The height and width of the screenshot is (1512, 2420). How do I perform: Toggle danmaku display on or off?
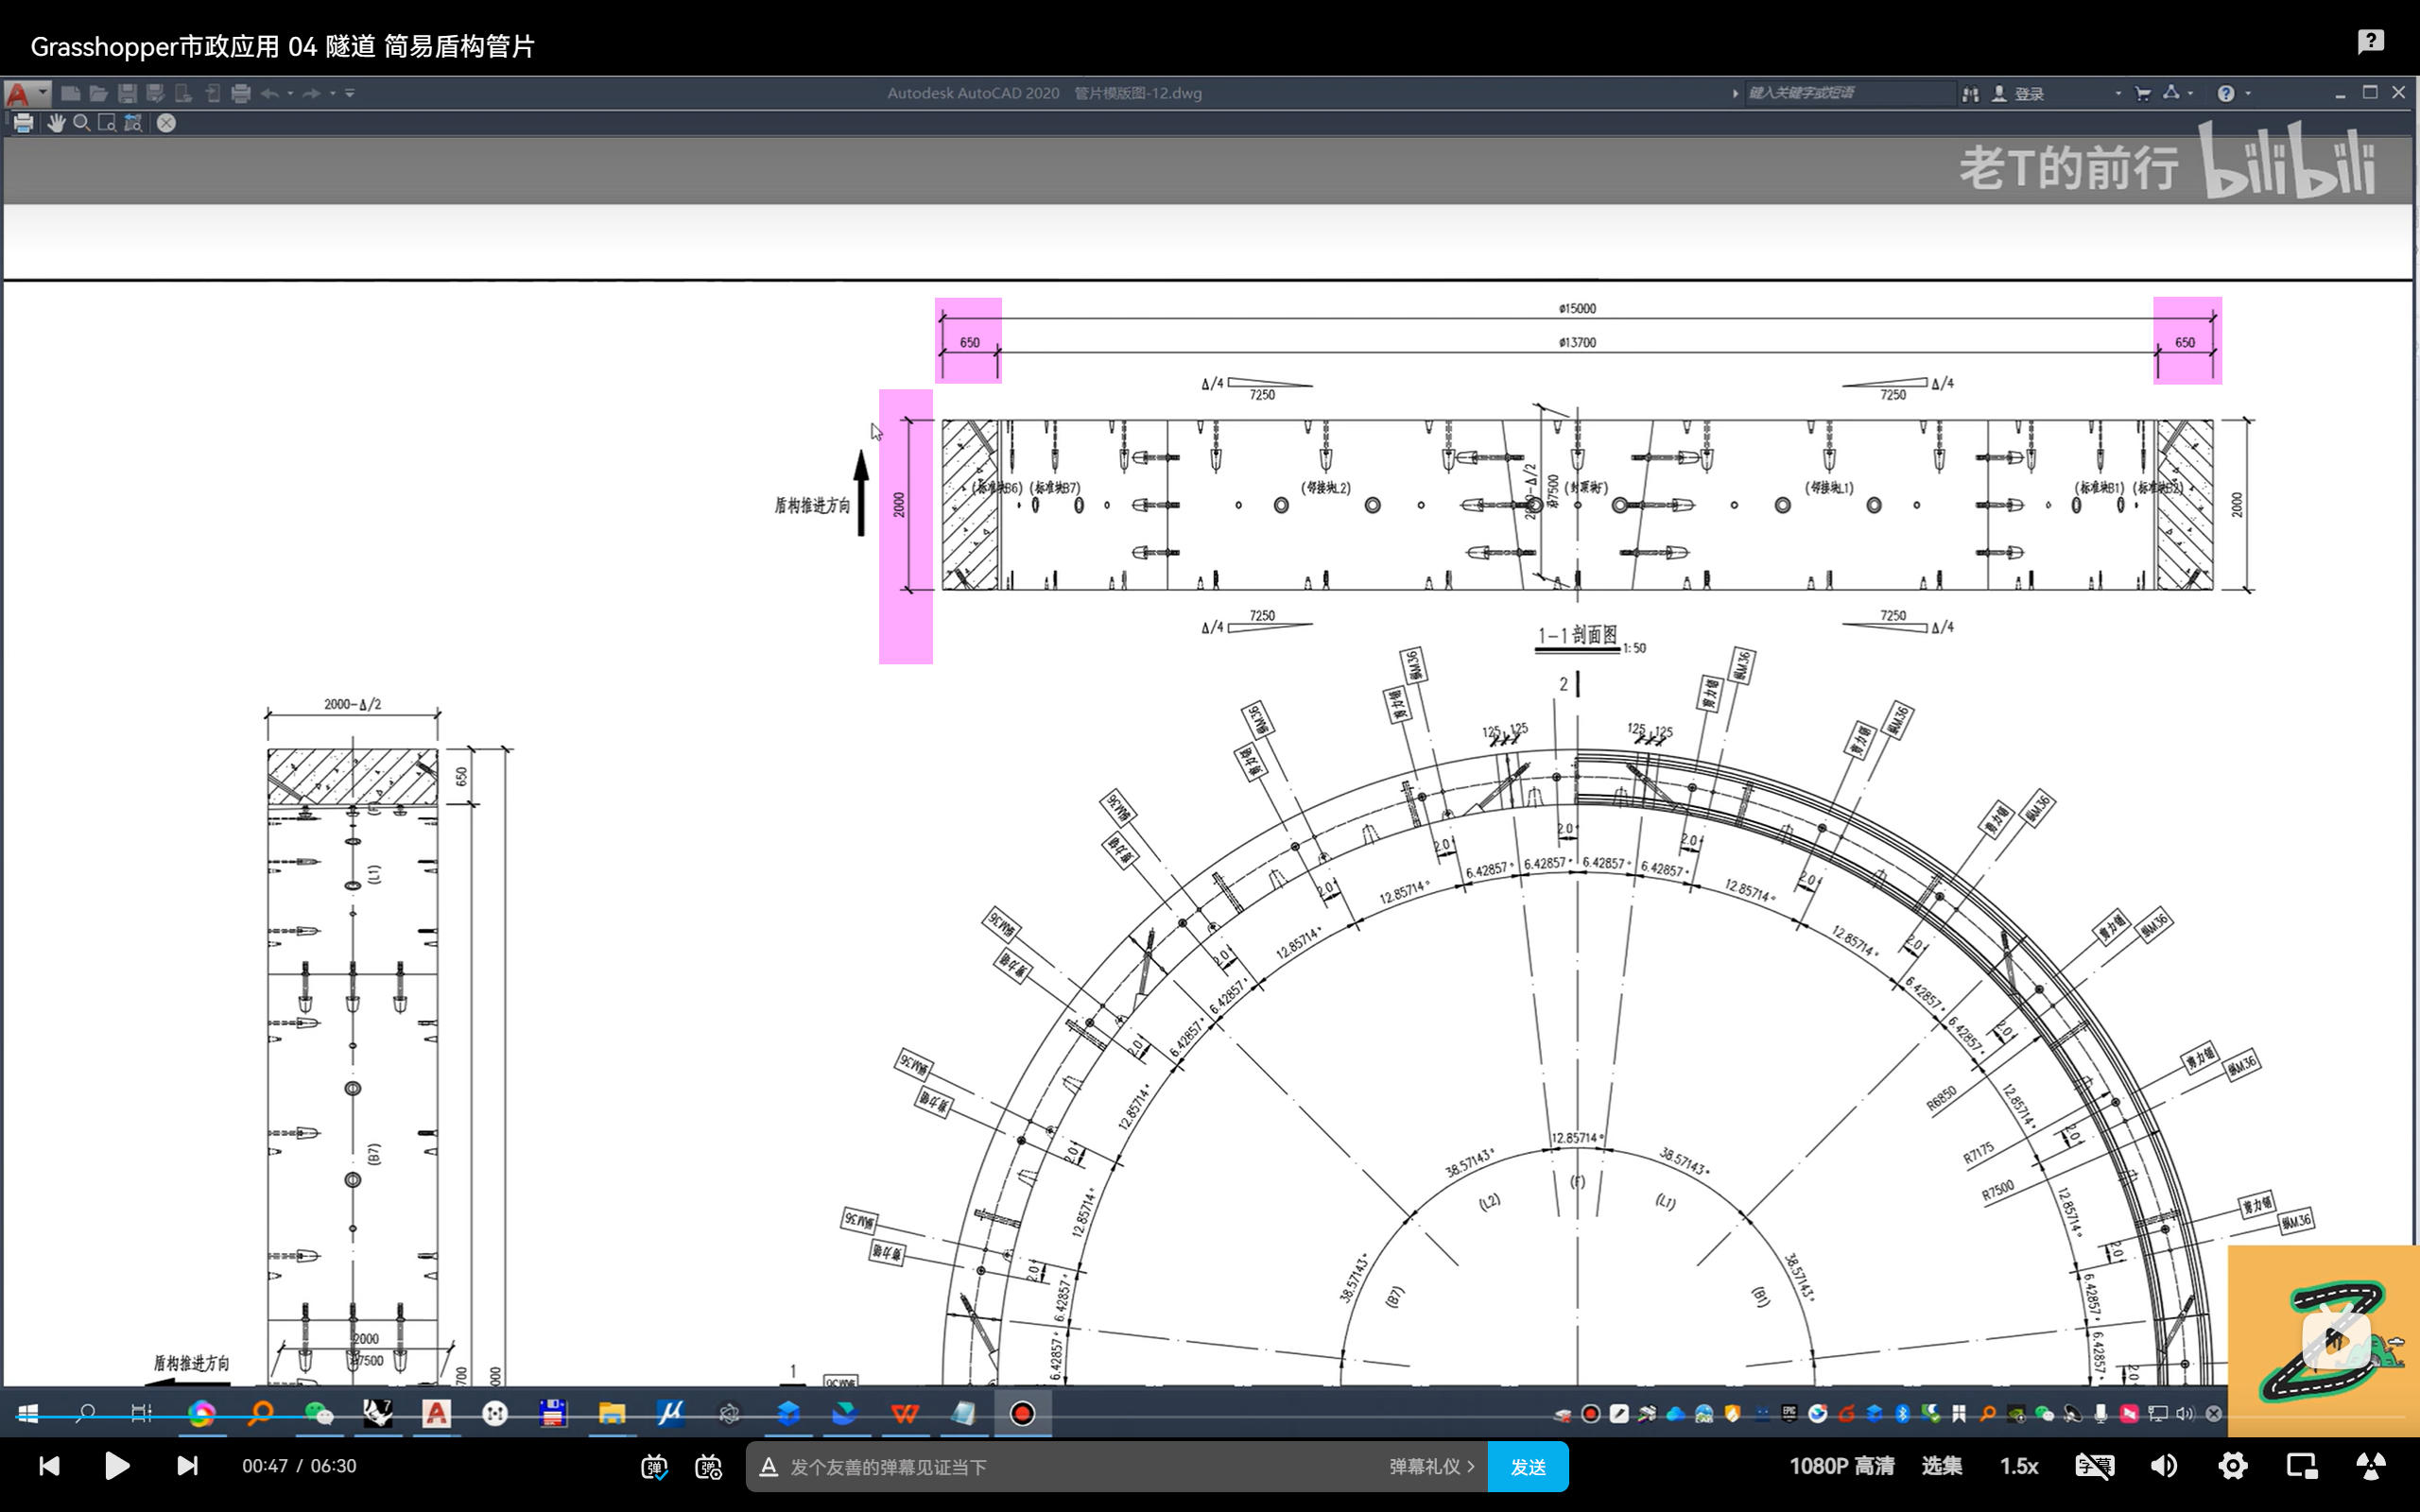click(654, 1467)
